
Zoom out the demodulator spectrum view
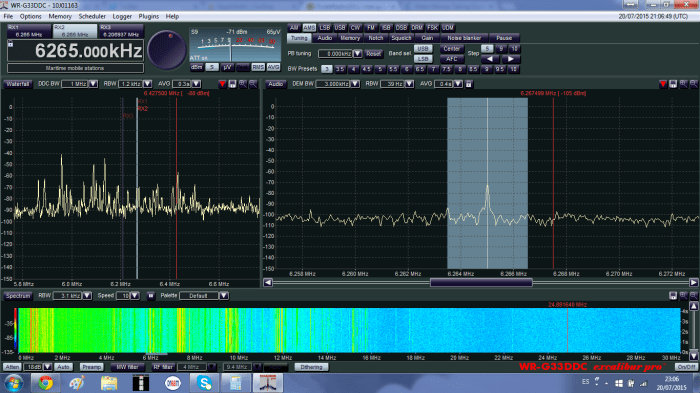point(694,84)
